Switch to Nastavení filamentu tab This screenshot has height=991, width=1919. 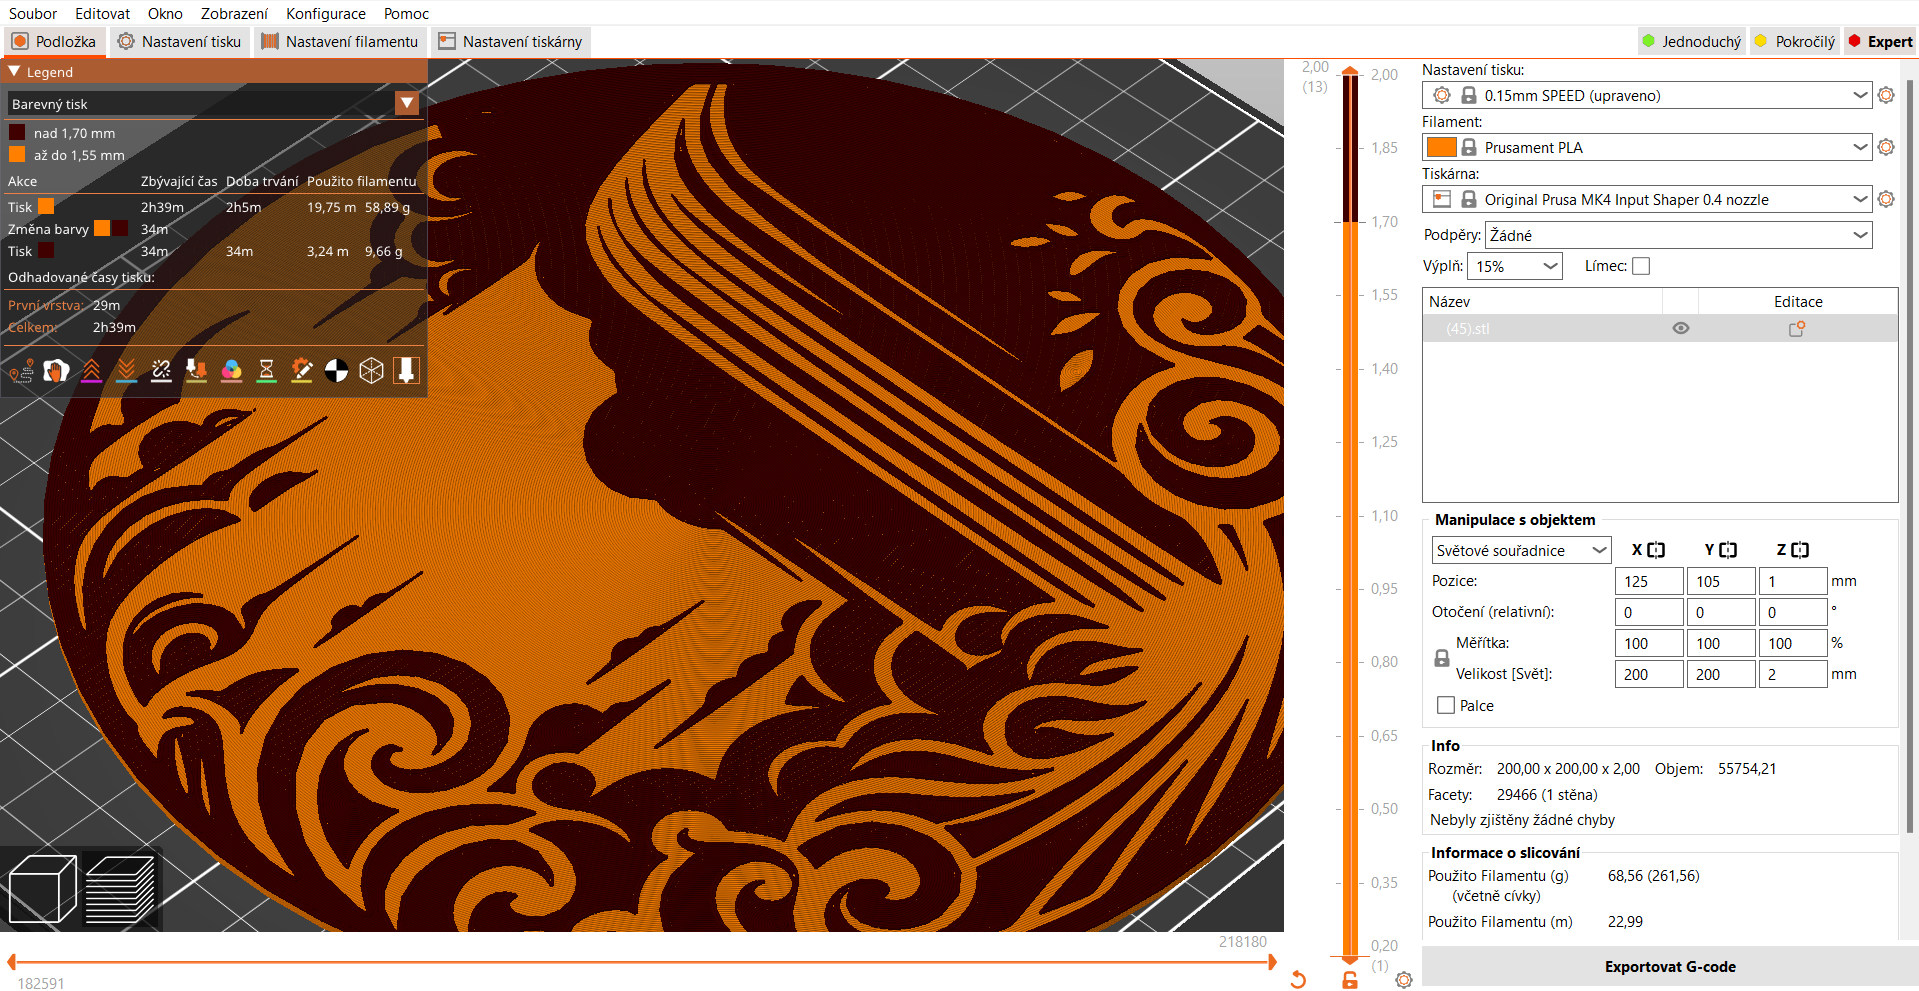[340, 41]
